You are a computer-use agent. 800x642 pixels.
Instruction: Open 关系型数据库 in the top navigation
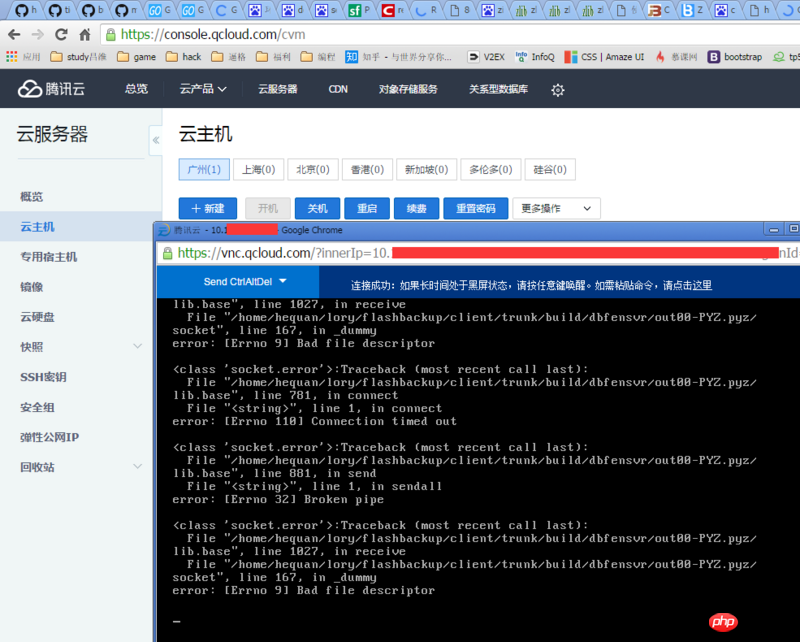click(498, 89)
